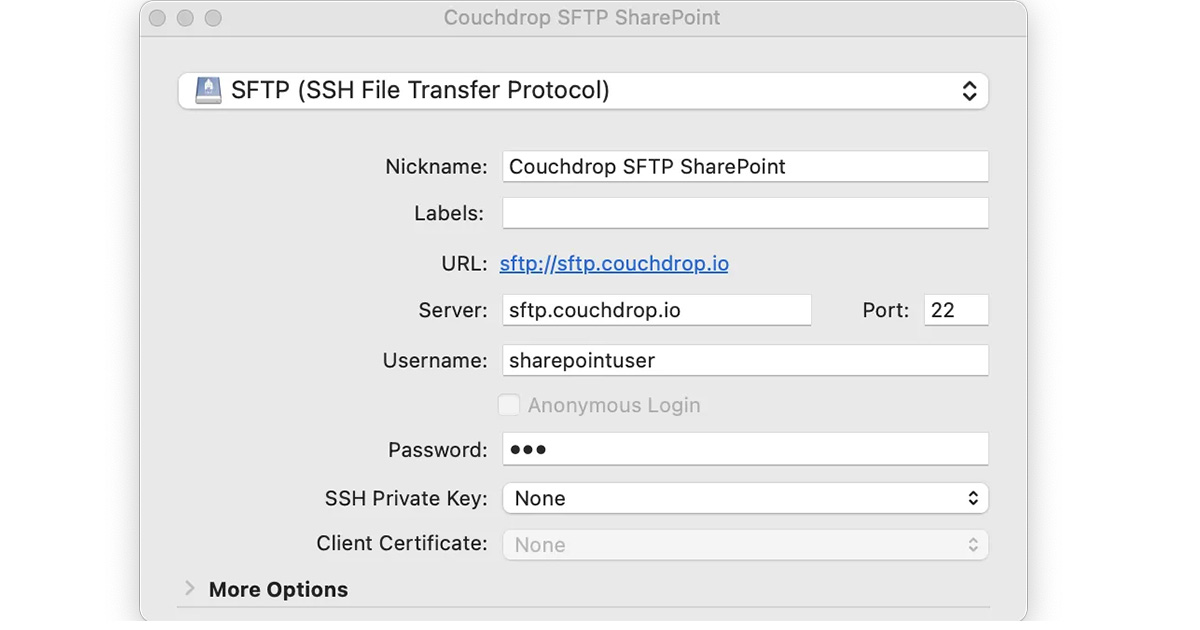Expand the More Options section
The height and width of the screenshot is (630, 1200).
click(277, 589)
